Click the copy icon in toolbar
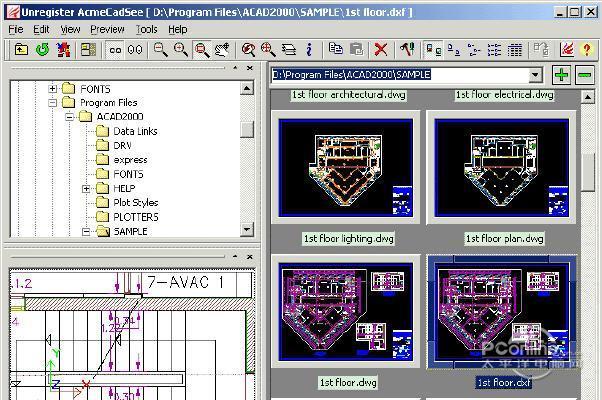The image size is (602, 400). pyautogui.click(x=335, y=49)
